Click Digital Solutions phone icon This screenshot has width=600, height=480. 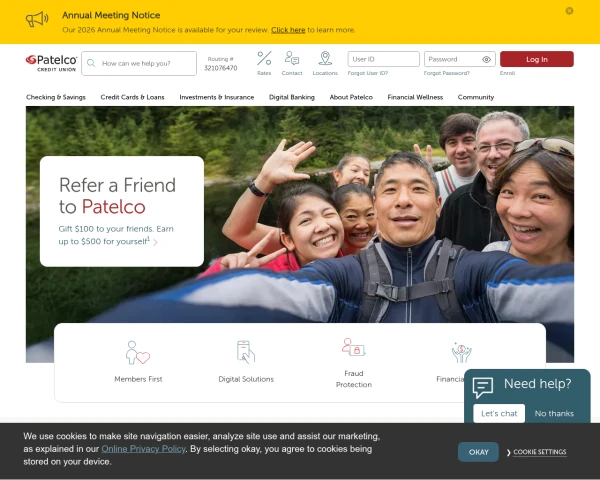point(246,352)
